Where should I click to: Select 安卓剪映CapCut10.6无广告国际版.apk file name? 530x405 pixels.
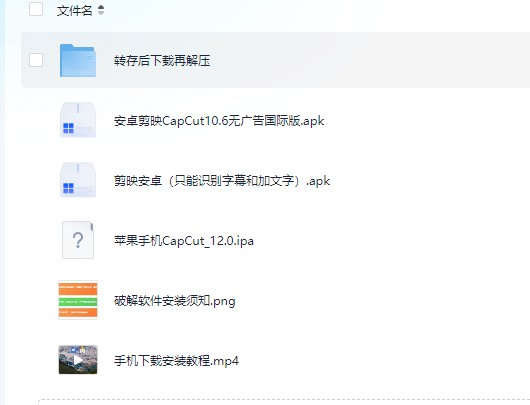click(219, 121)
